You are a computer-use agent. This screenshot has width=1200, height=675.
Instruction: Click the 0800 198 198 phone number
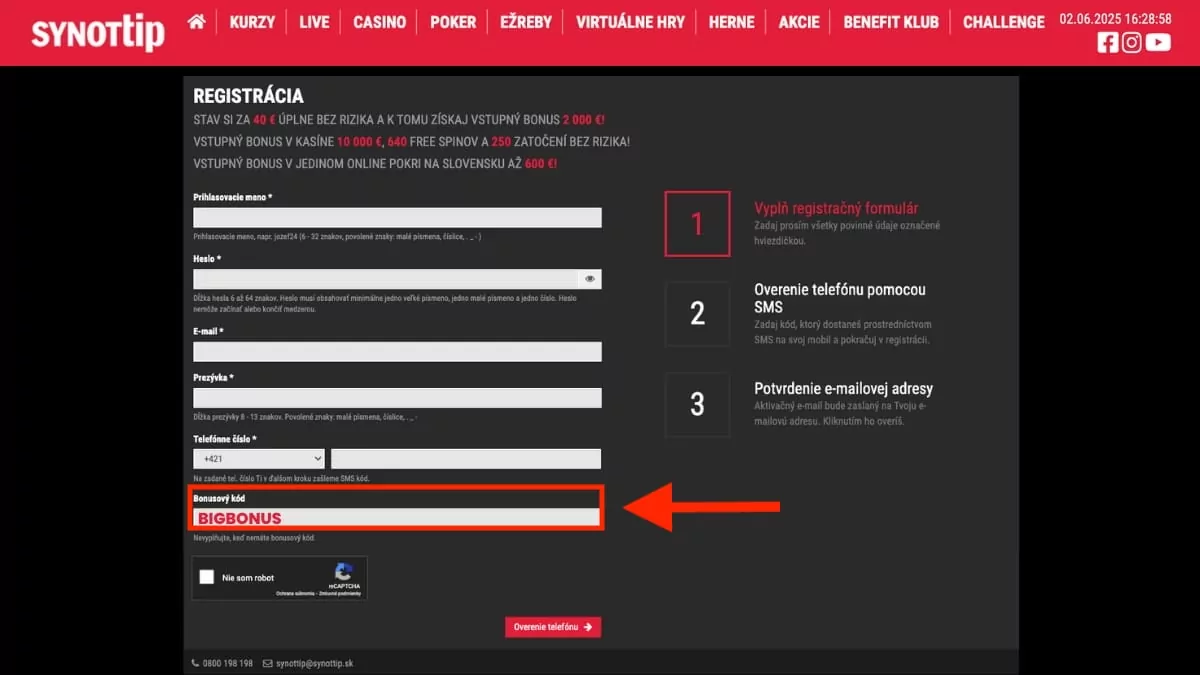click(x=228, y=663)
